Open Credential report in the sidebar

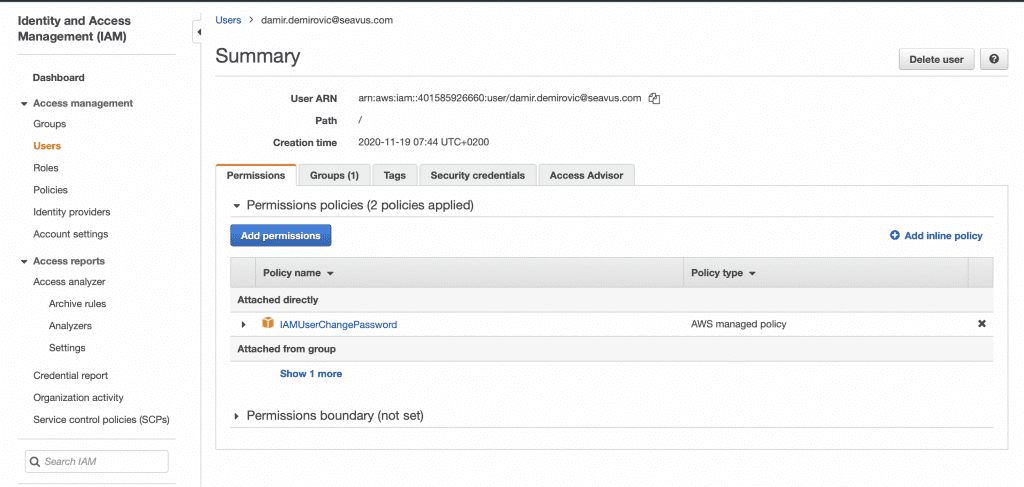click(71, 375)
